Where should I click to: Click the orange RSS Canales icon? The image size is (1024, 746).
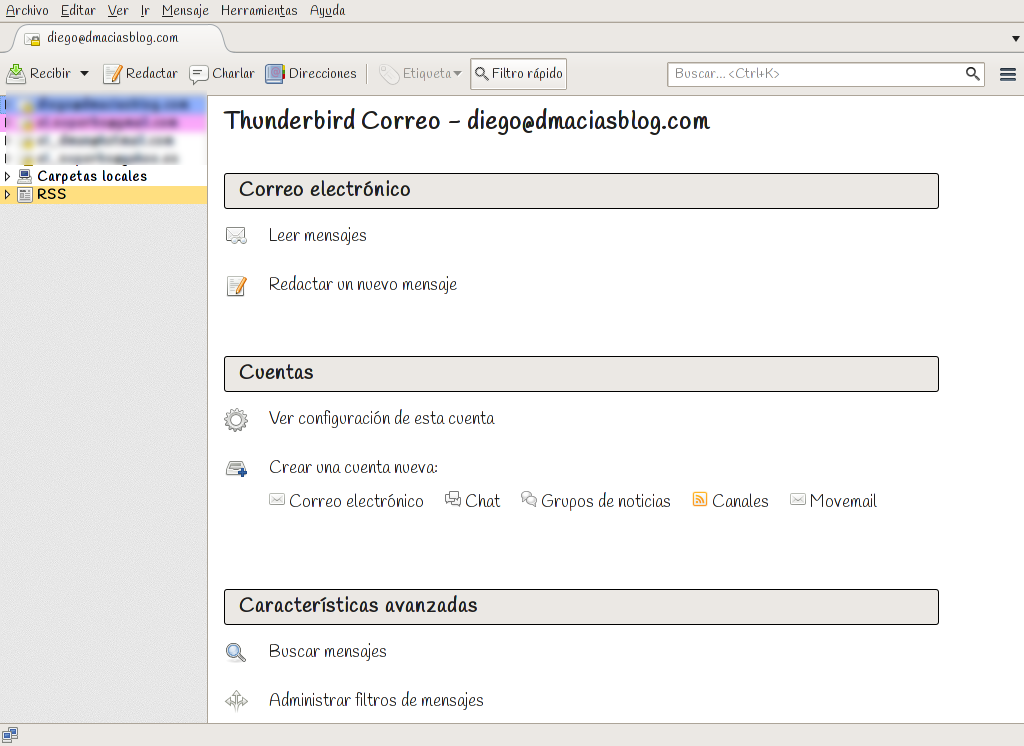(x=699, y=500)
